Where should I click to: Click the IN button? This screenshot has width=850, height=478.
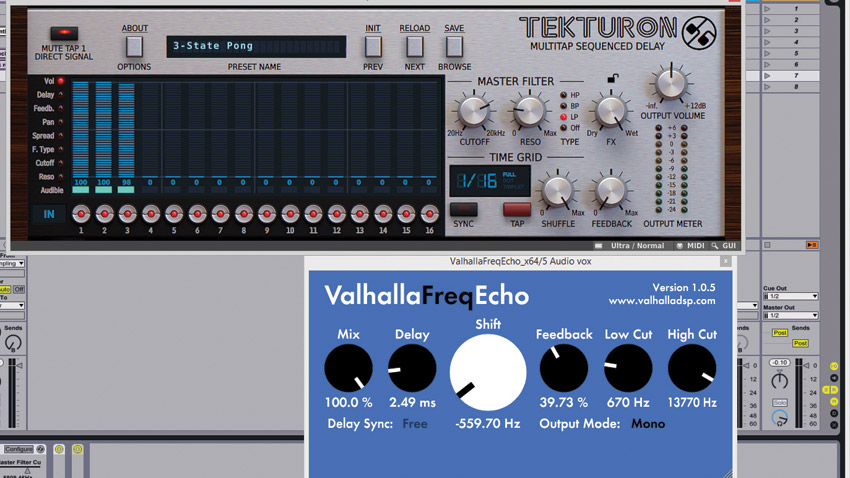click(x=49, y=214)
